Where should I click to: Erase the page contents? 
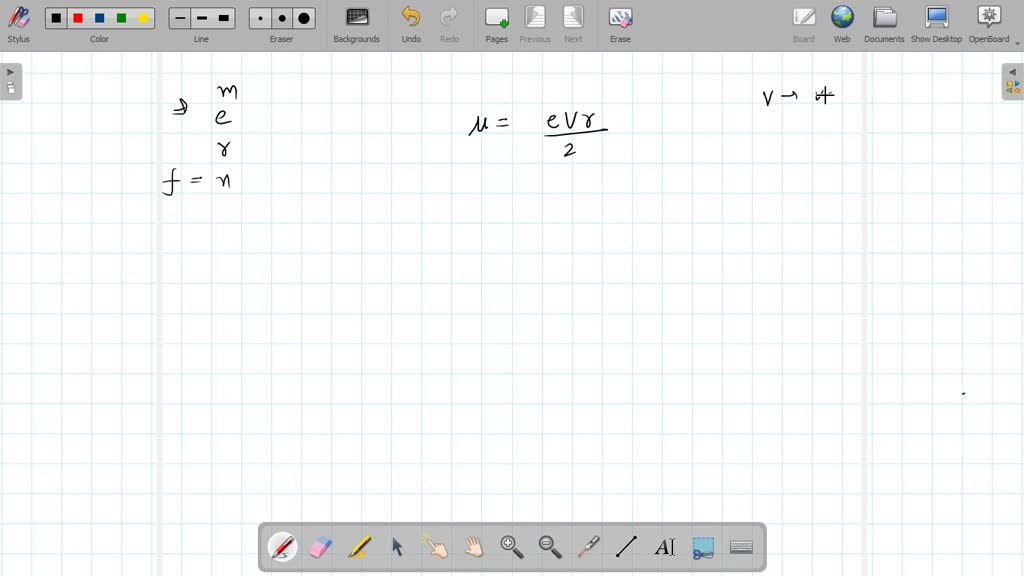tap(620, 25)
